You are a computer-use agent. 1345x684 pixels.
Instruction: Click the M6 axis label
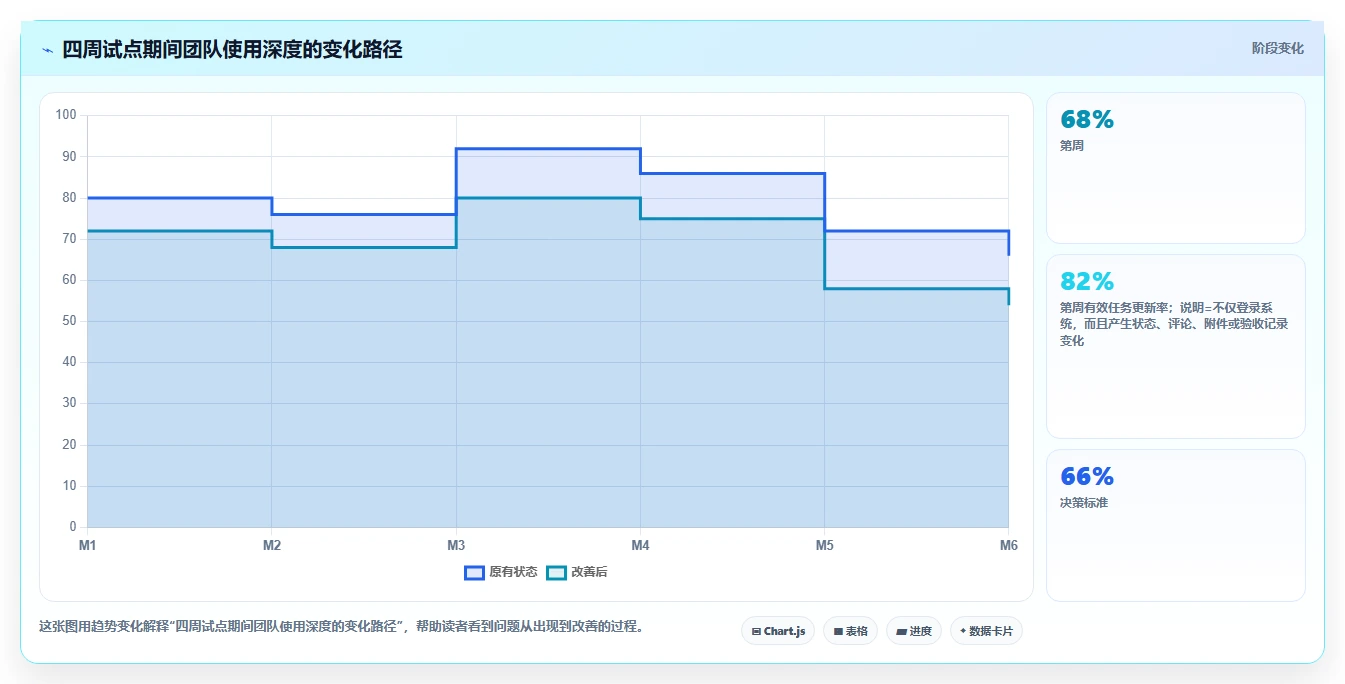[1009, 545]
